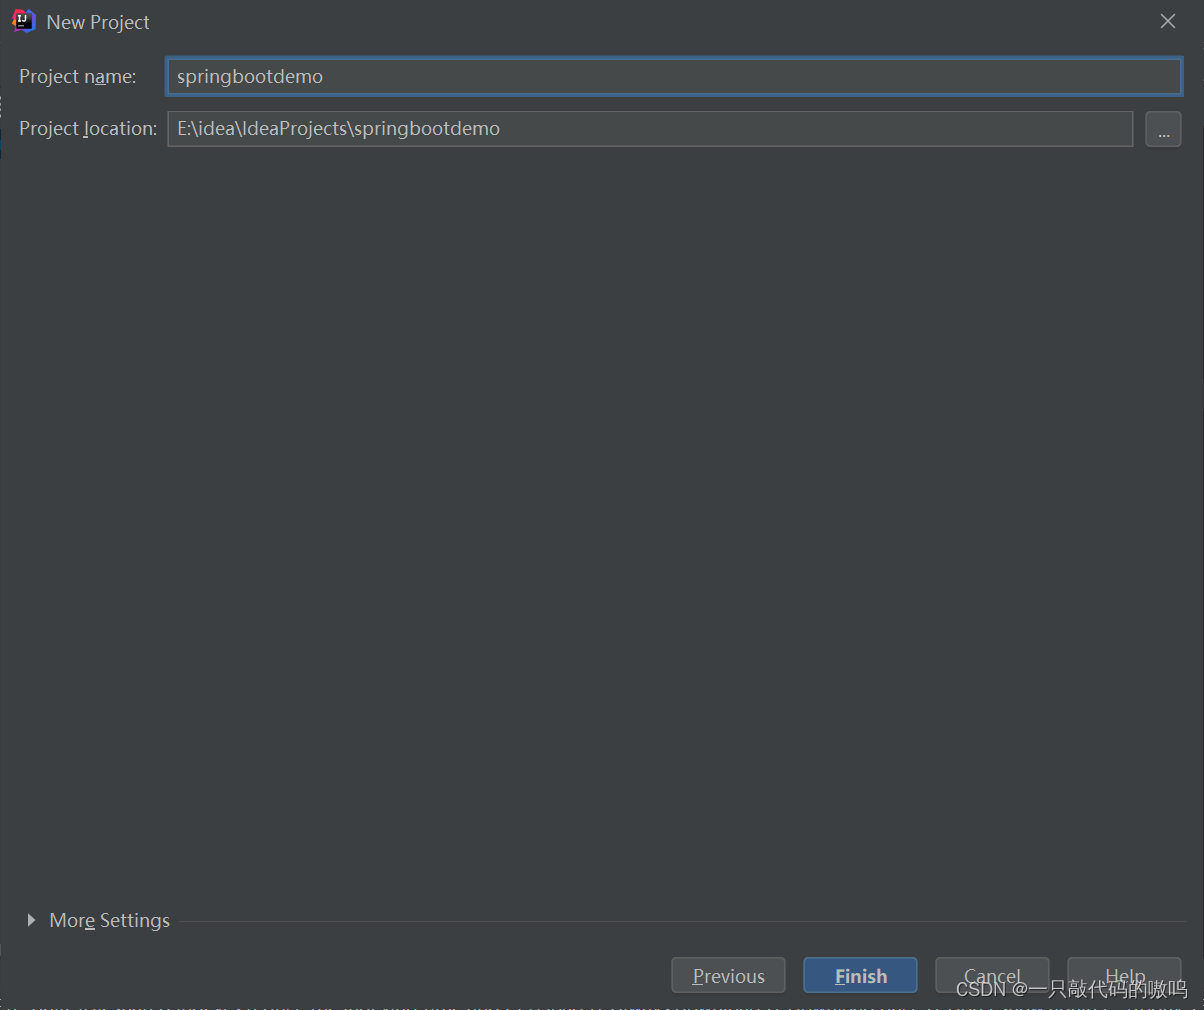
Task: Click the Project location label
Action: coord(88,129)
